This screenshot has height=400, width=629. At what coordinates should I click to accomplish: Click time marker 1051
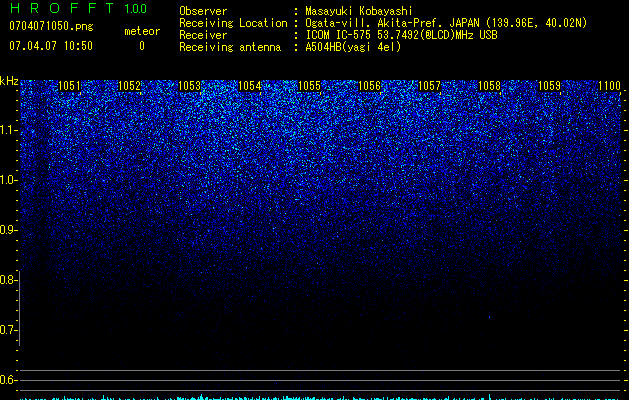pyautogui.click(x=69, y=86)
